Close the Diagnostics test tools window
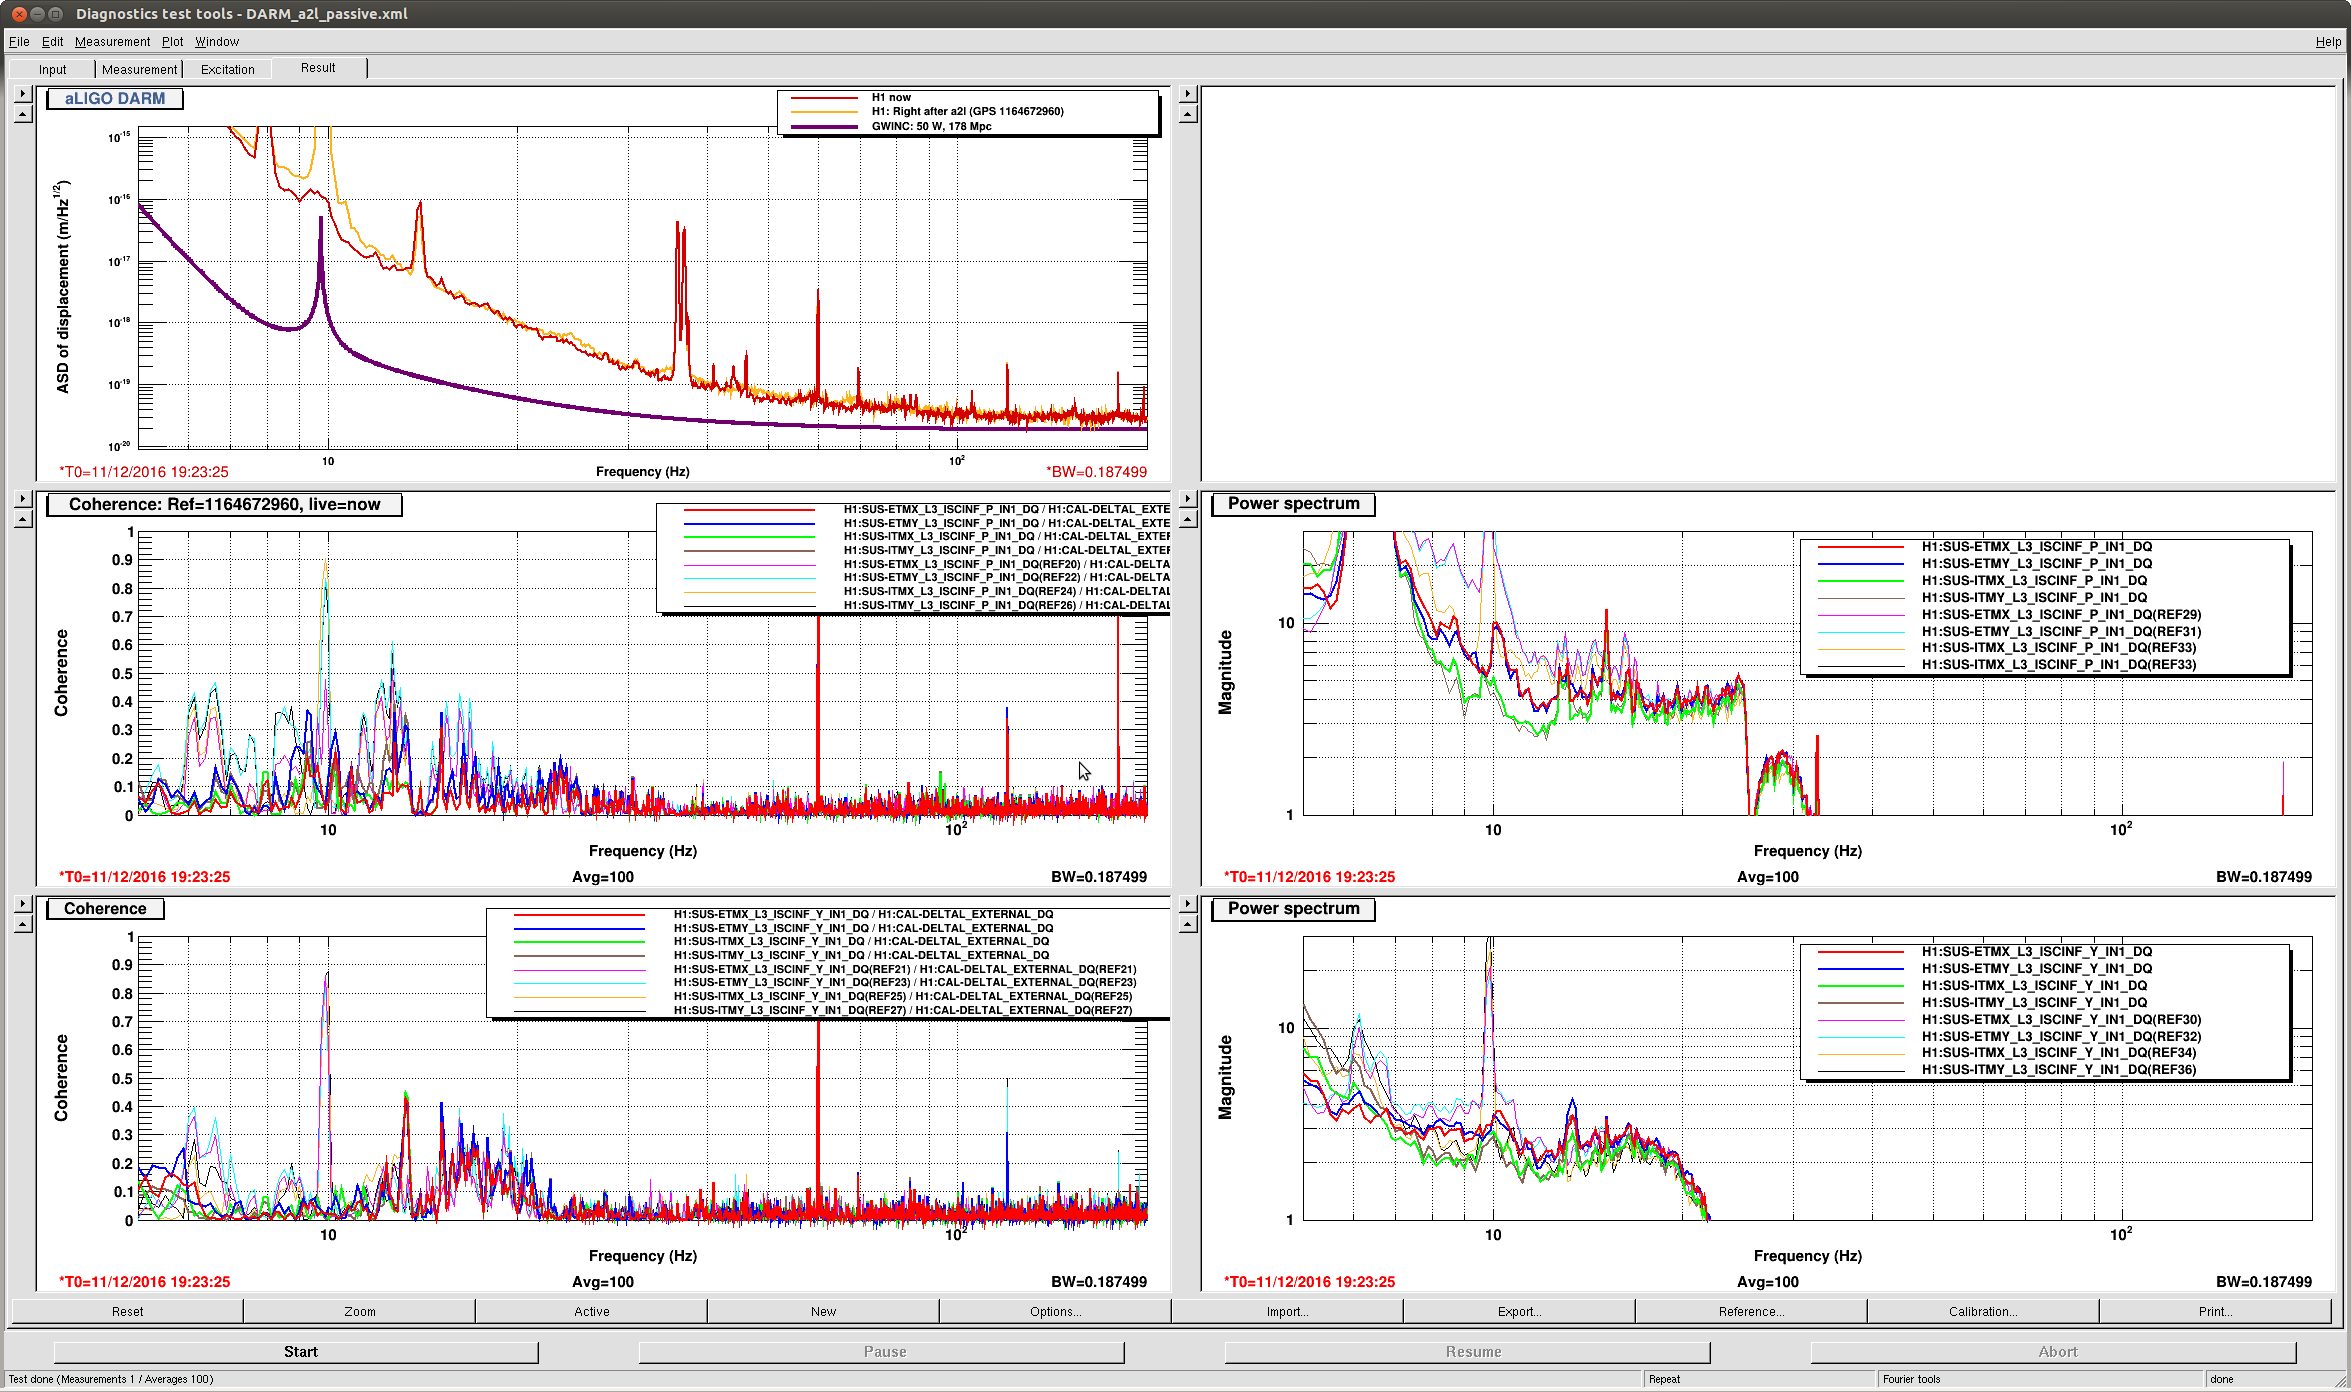This screenshot has height=1392, width=2351. coord(18,14)
